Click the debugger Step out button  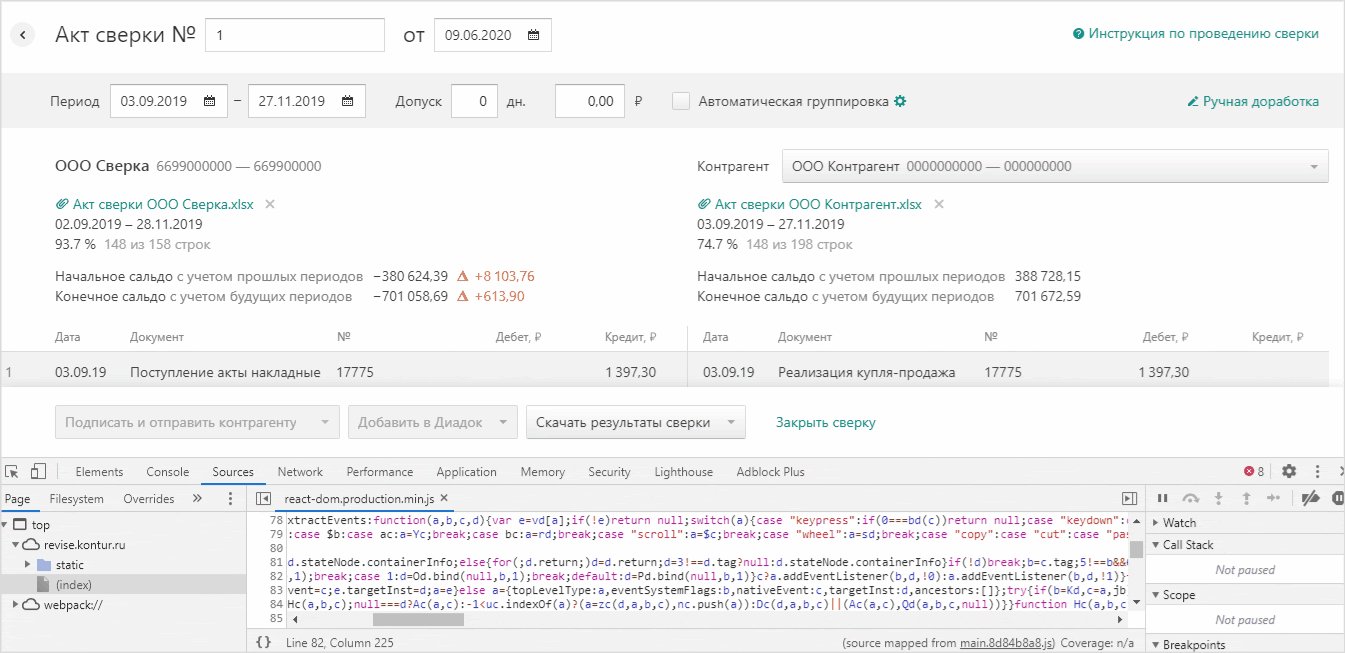point(1246,498)
